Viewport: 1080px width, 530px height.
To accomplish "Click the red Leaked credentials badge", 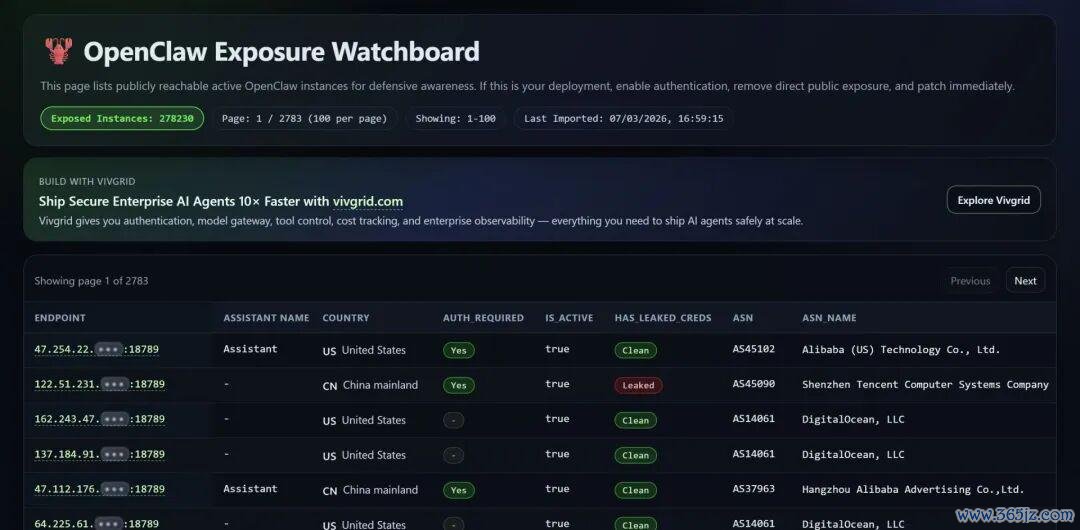I will (638, 385).
